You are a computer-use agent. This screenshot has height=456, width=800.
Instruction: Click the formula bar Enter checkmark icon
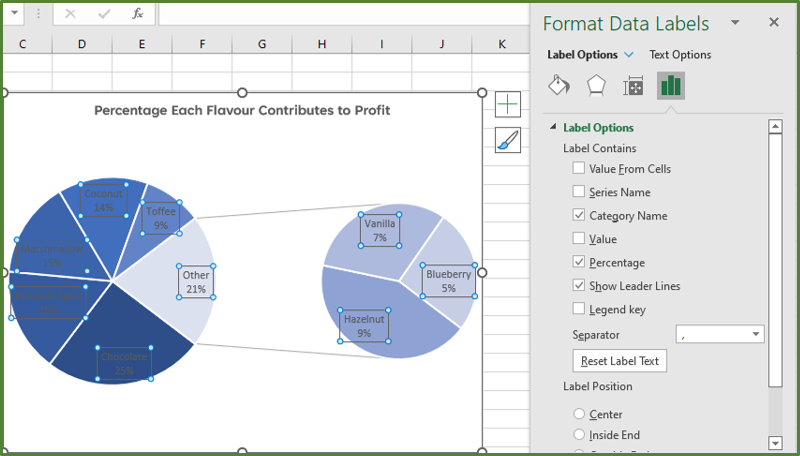[x=104, y=14]
